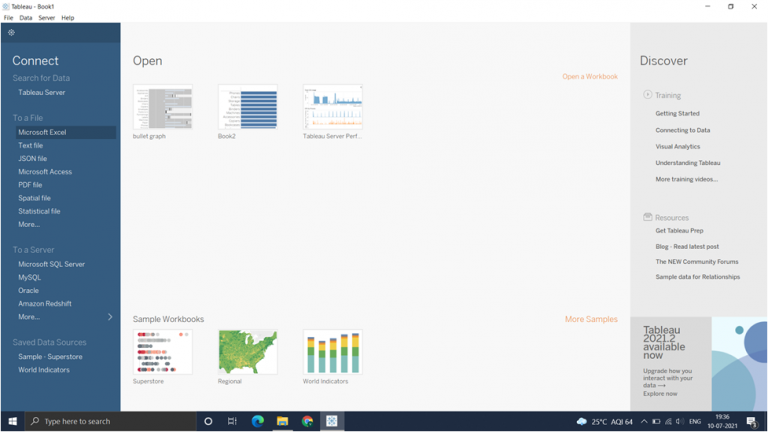The width and height of the screenshot is (768, 432).
Task: Click the network icon in system tray
Action: point(668,422)
